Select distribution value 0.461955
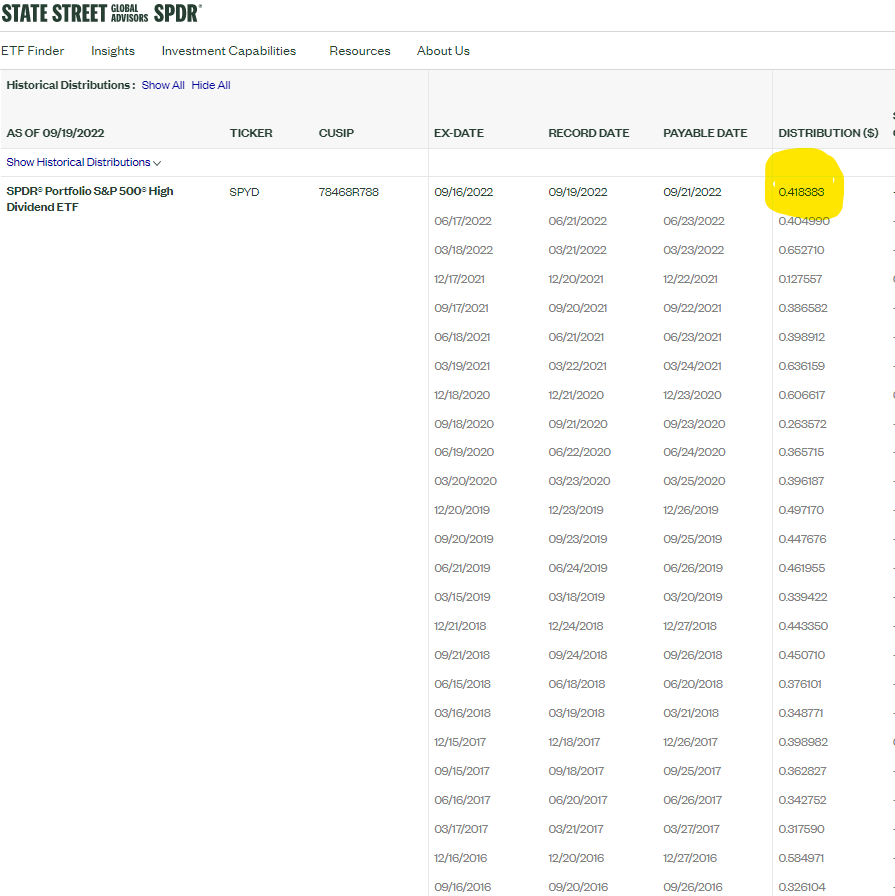895x896 pixels. tap(801, 569)
